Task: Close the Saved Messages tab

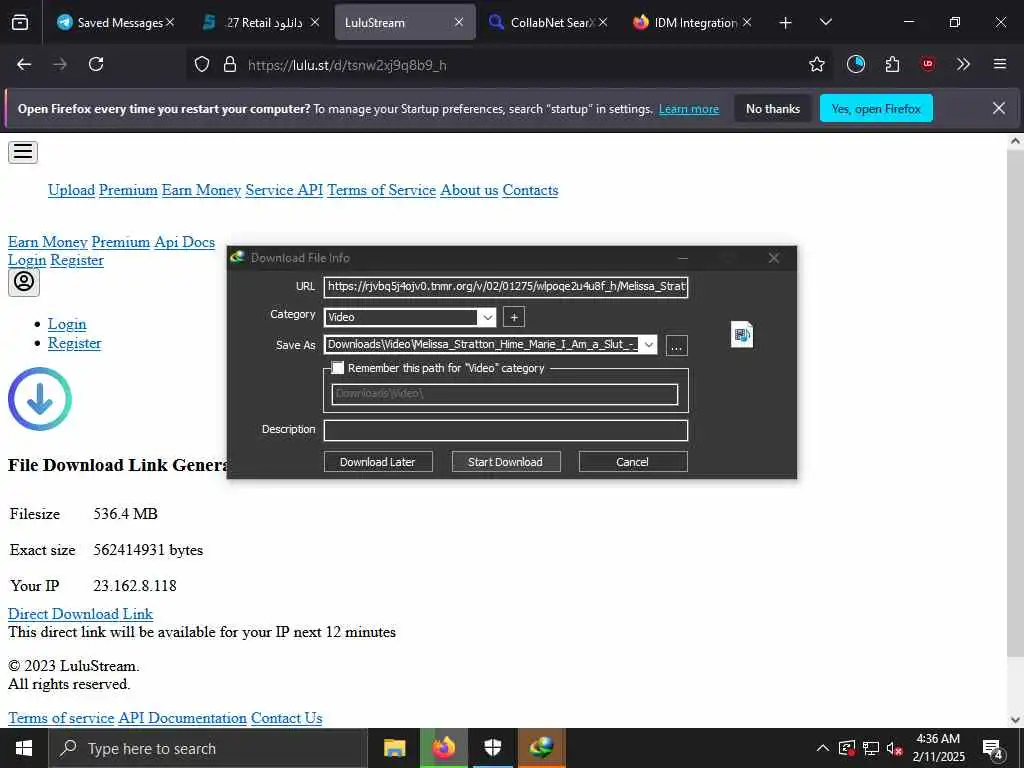Action: [170, 22]
